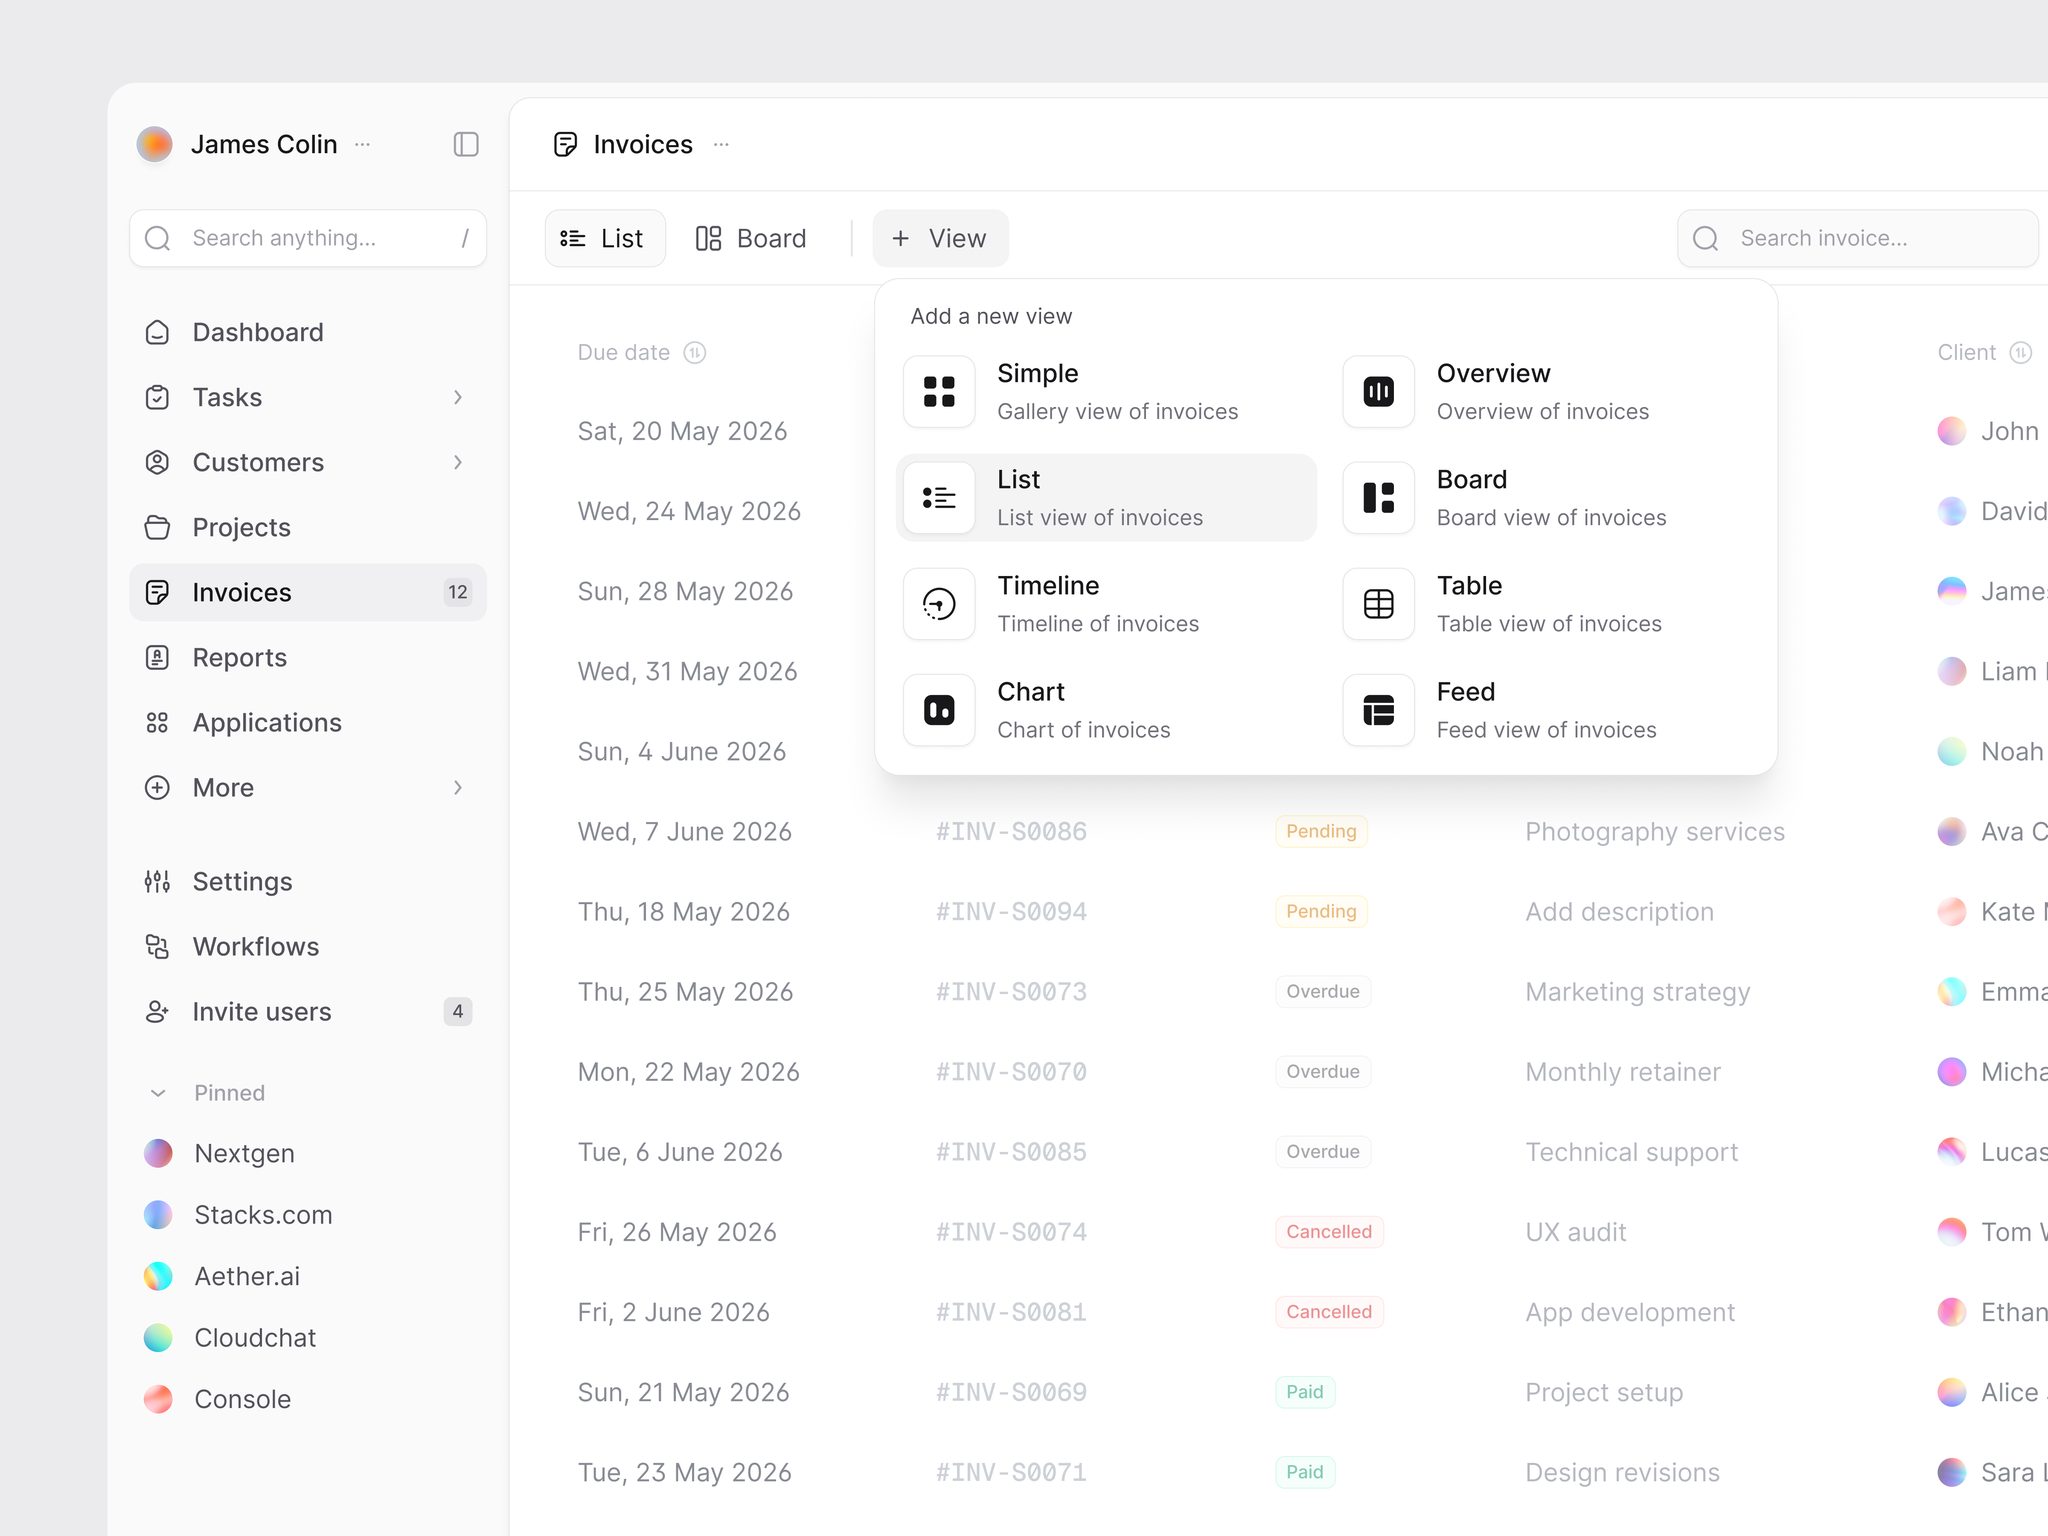This screenshot has width=2048, height=1536.
Task: Click invoice number #INV-S0086
Action: point(1011,831)
